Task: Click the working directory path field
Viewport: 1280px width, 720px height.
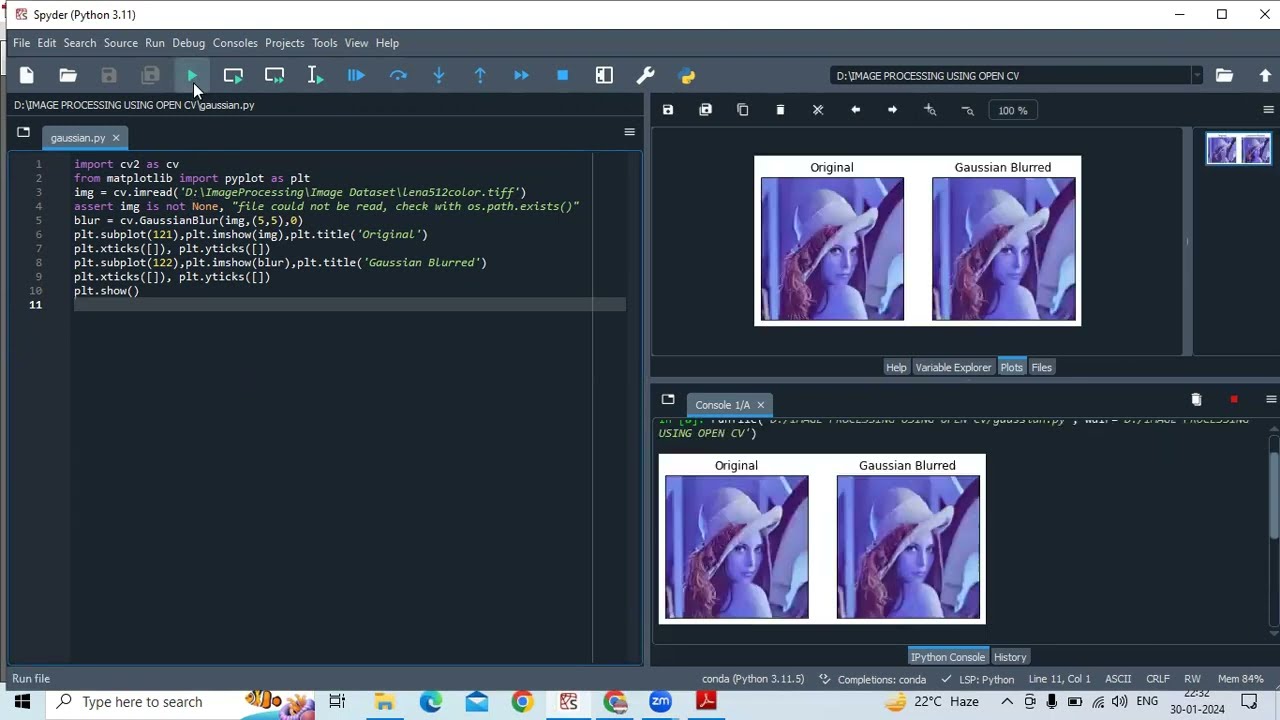Action: tap(1010, 76)
